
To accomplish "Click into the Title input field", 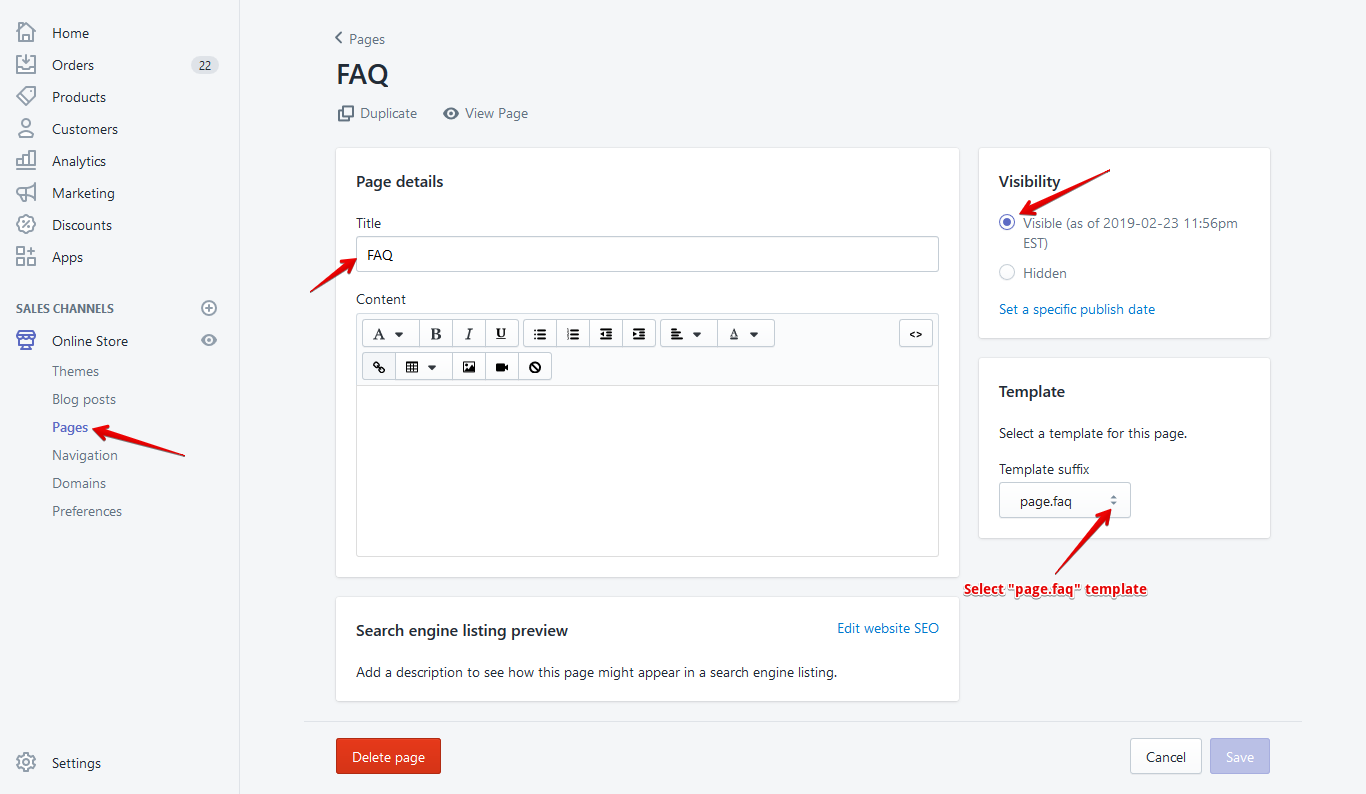I will coord(647,255).
